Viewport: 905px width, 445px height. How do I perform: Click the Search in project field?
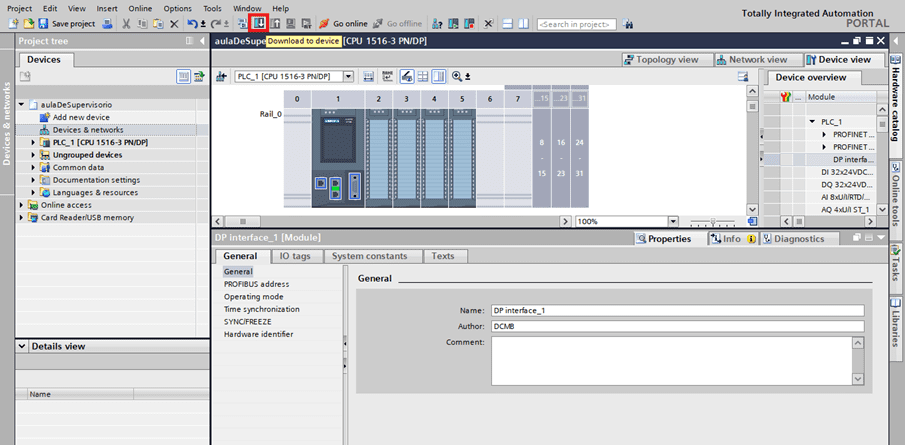point(577,24)
